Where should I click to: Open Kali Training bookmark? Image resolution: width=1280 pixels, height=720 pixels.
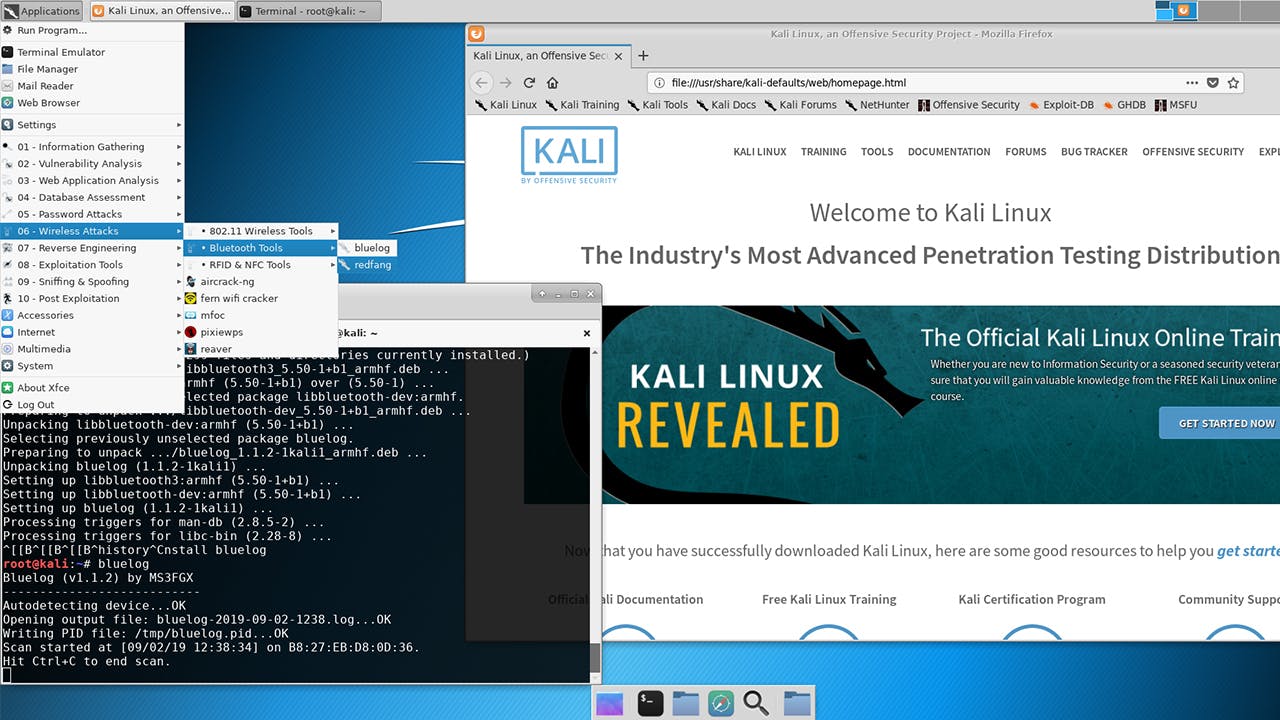[581, 105]
